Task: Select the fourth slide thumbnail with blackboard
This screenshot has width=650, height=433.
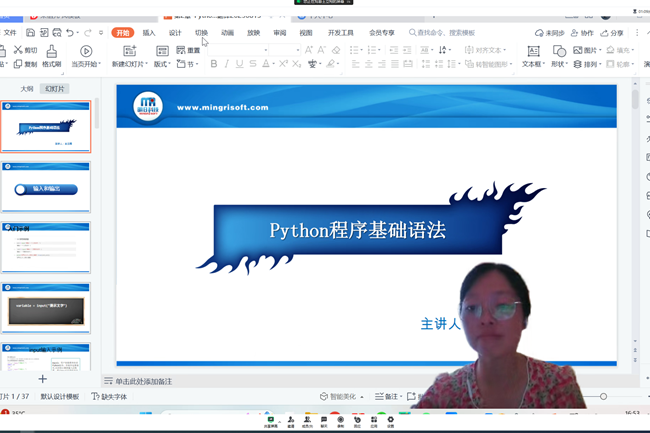Action: click(46, 308)
